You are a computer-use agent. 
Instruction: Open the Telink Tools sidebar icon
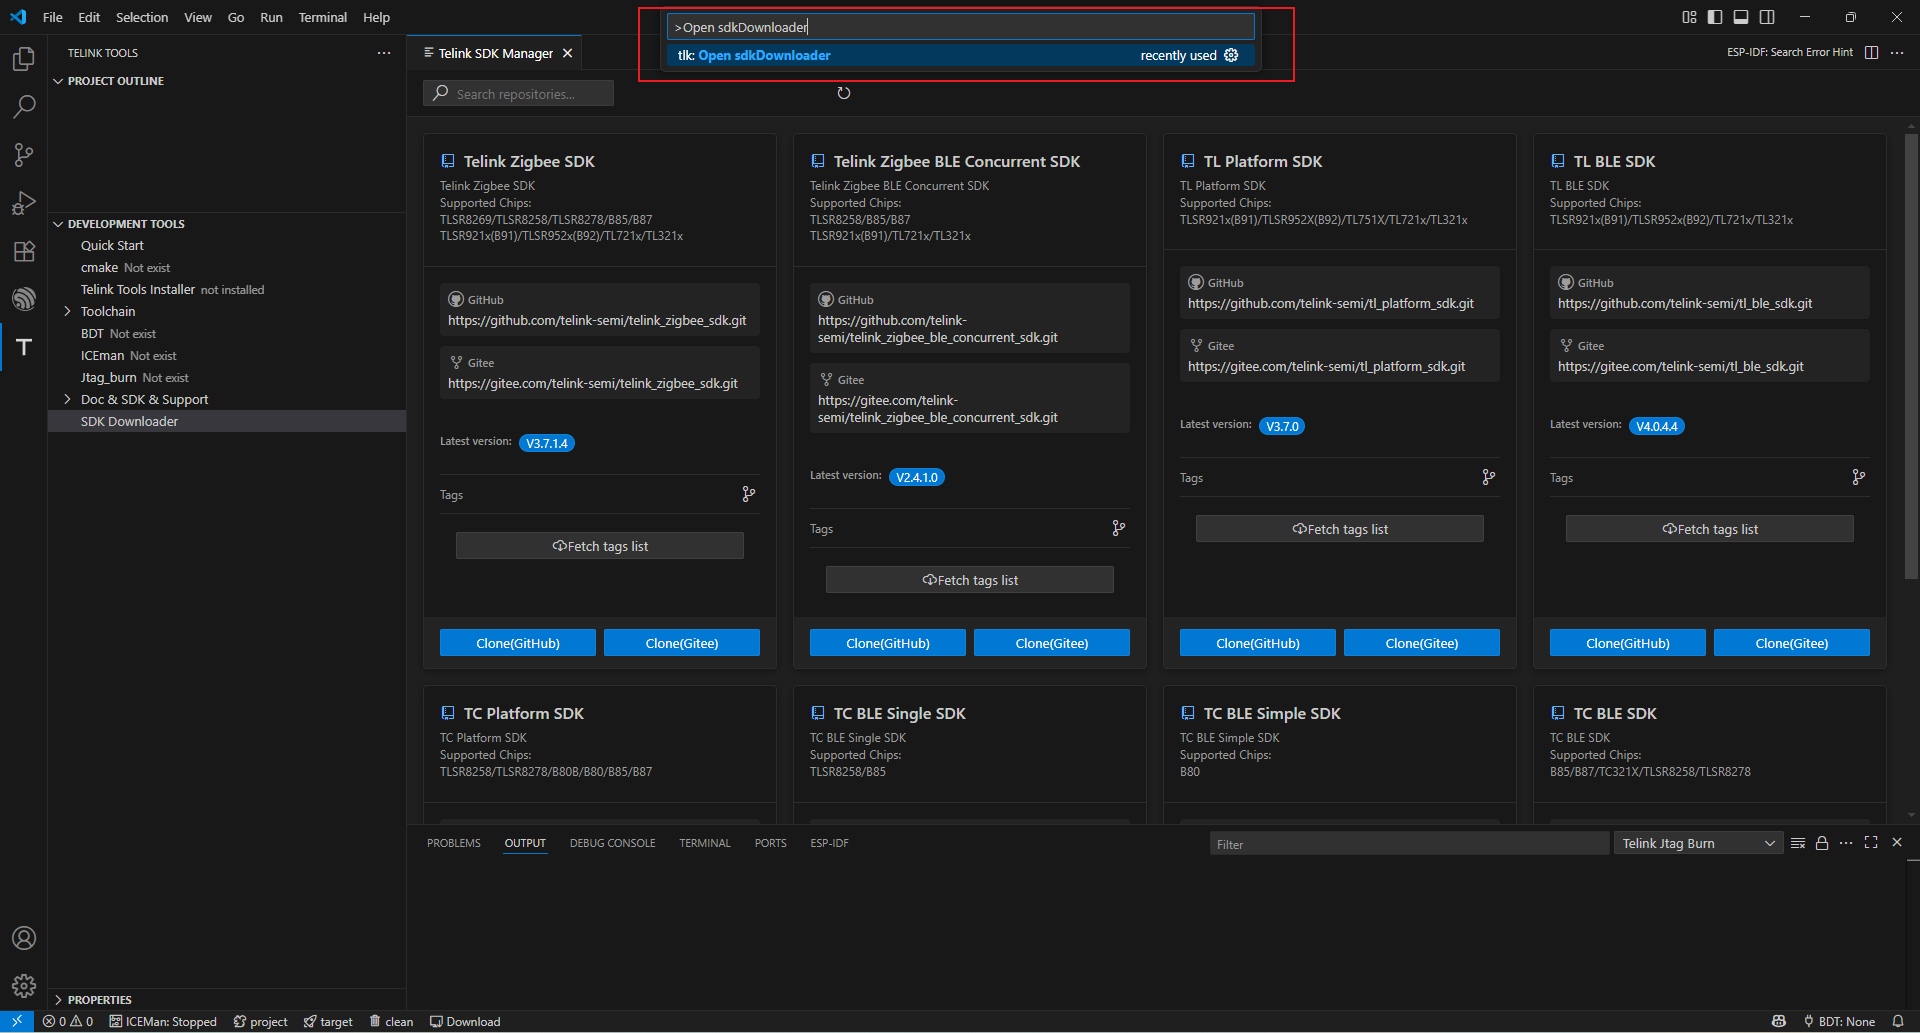coord(24,347)
